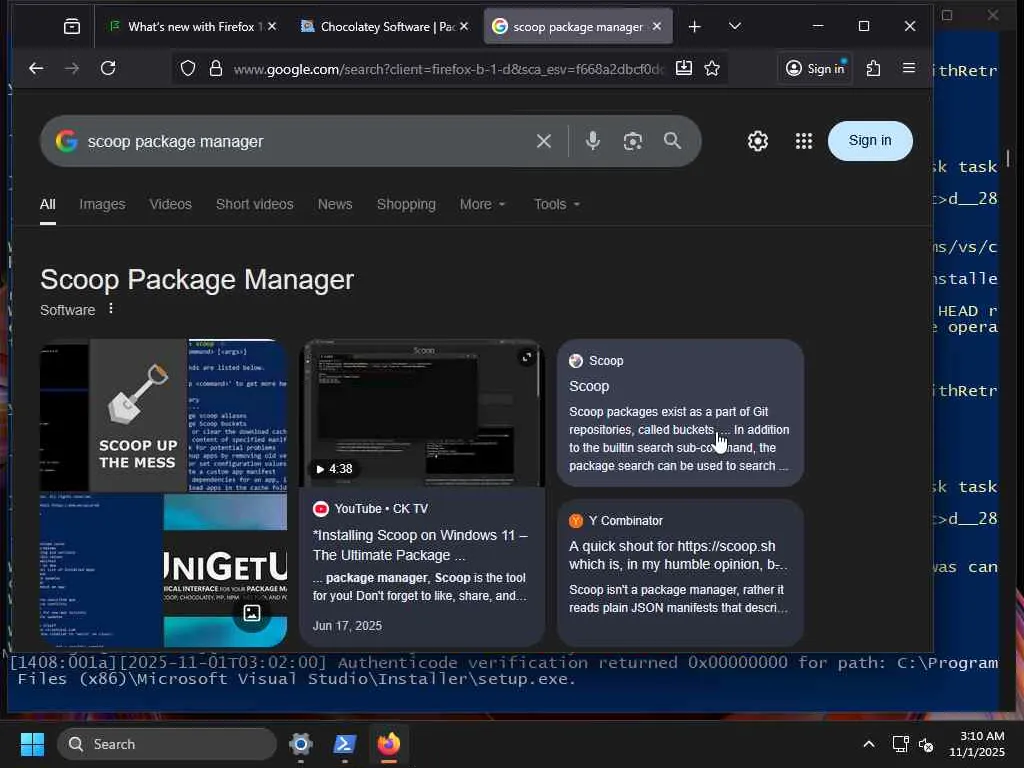Open the Firefox extensions puzzle icon
Screen dimensions: 1024x768
coord(873,68)
